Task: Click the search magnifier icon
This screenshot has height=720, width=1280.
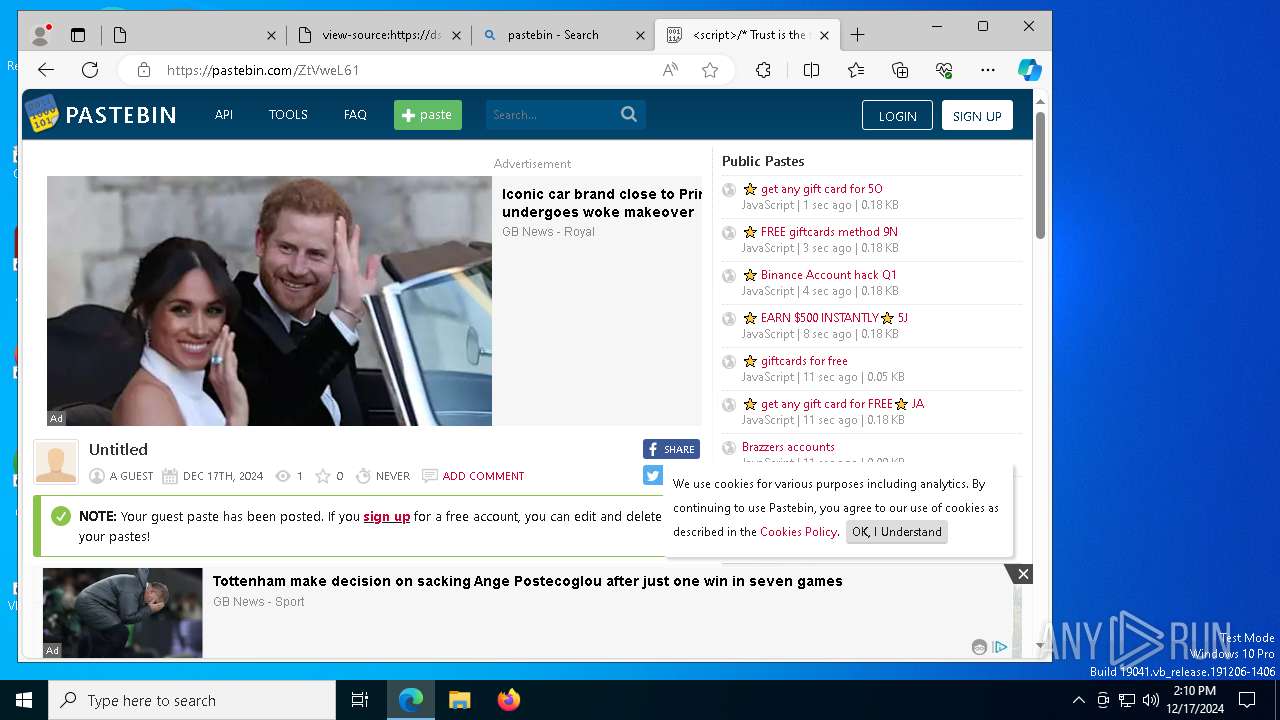Action: [629, 114]
